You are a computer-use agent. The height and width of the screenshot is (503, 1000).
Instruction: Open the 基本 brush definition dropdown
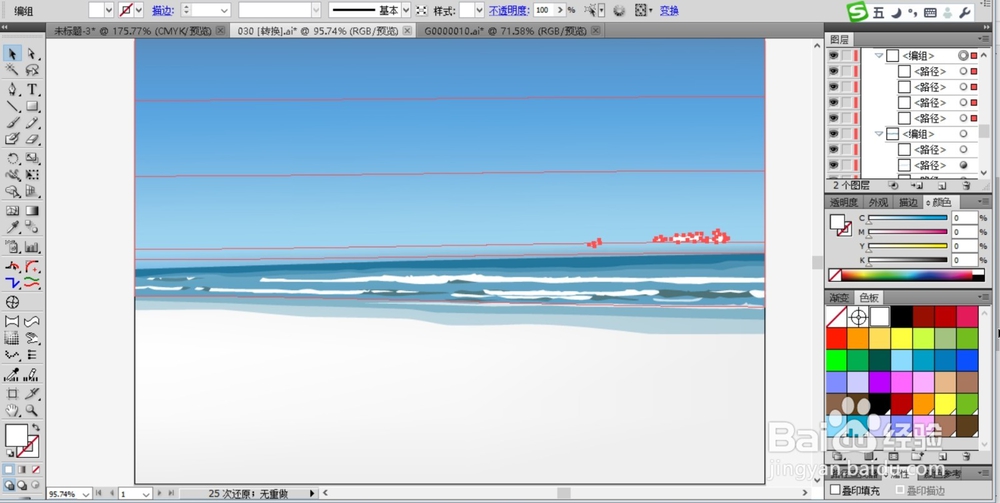(x=406, y=10)
